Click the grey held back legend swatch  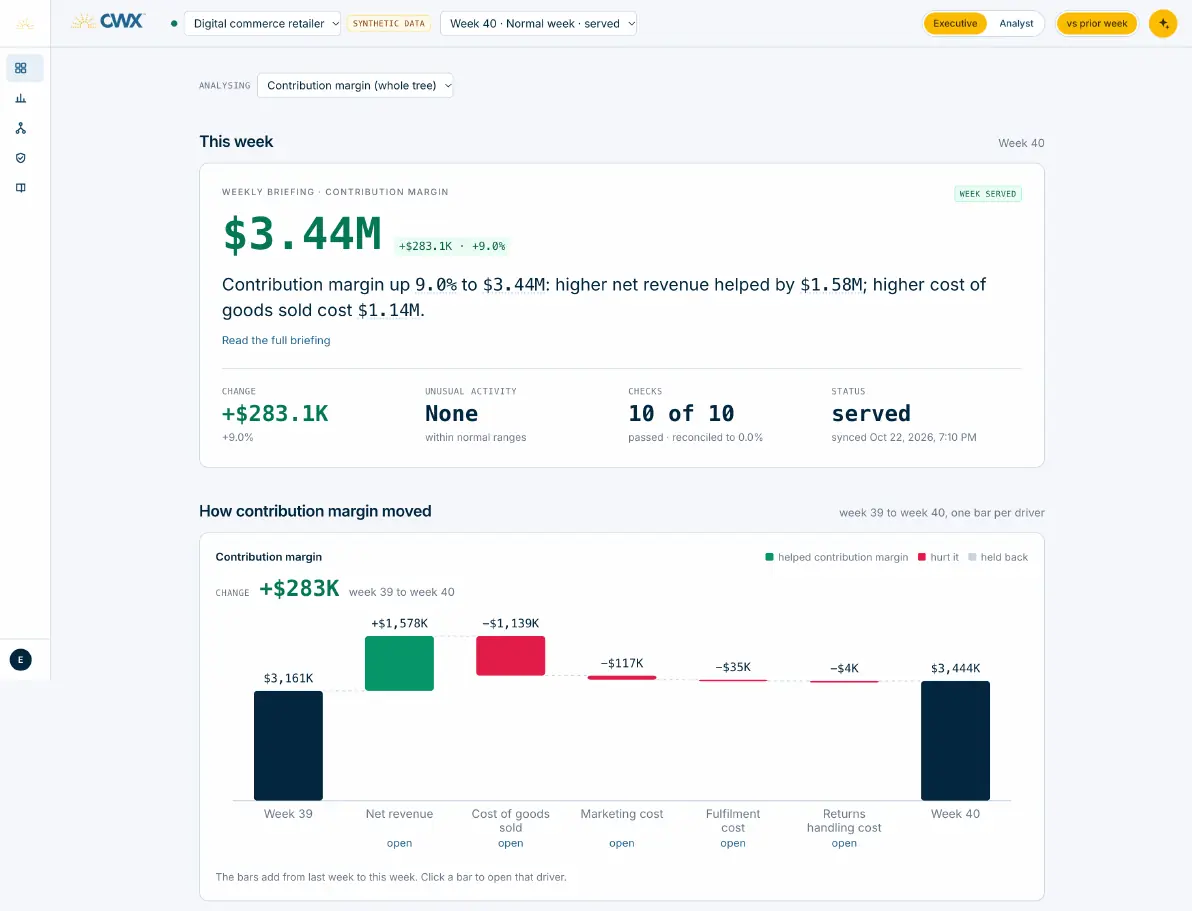click(x=972, y=557)
